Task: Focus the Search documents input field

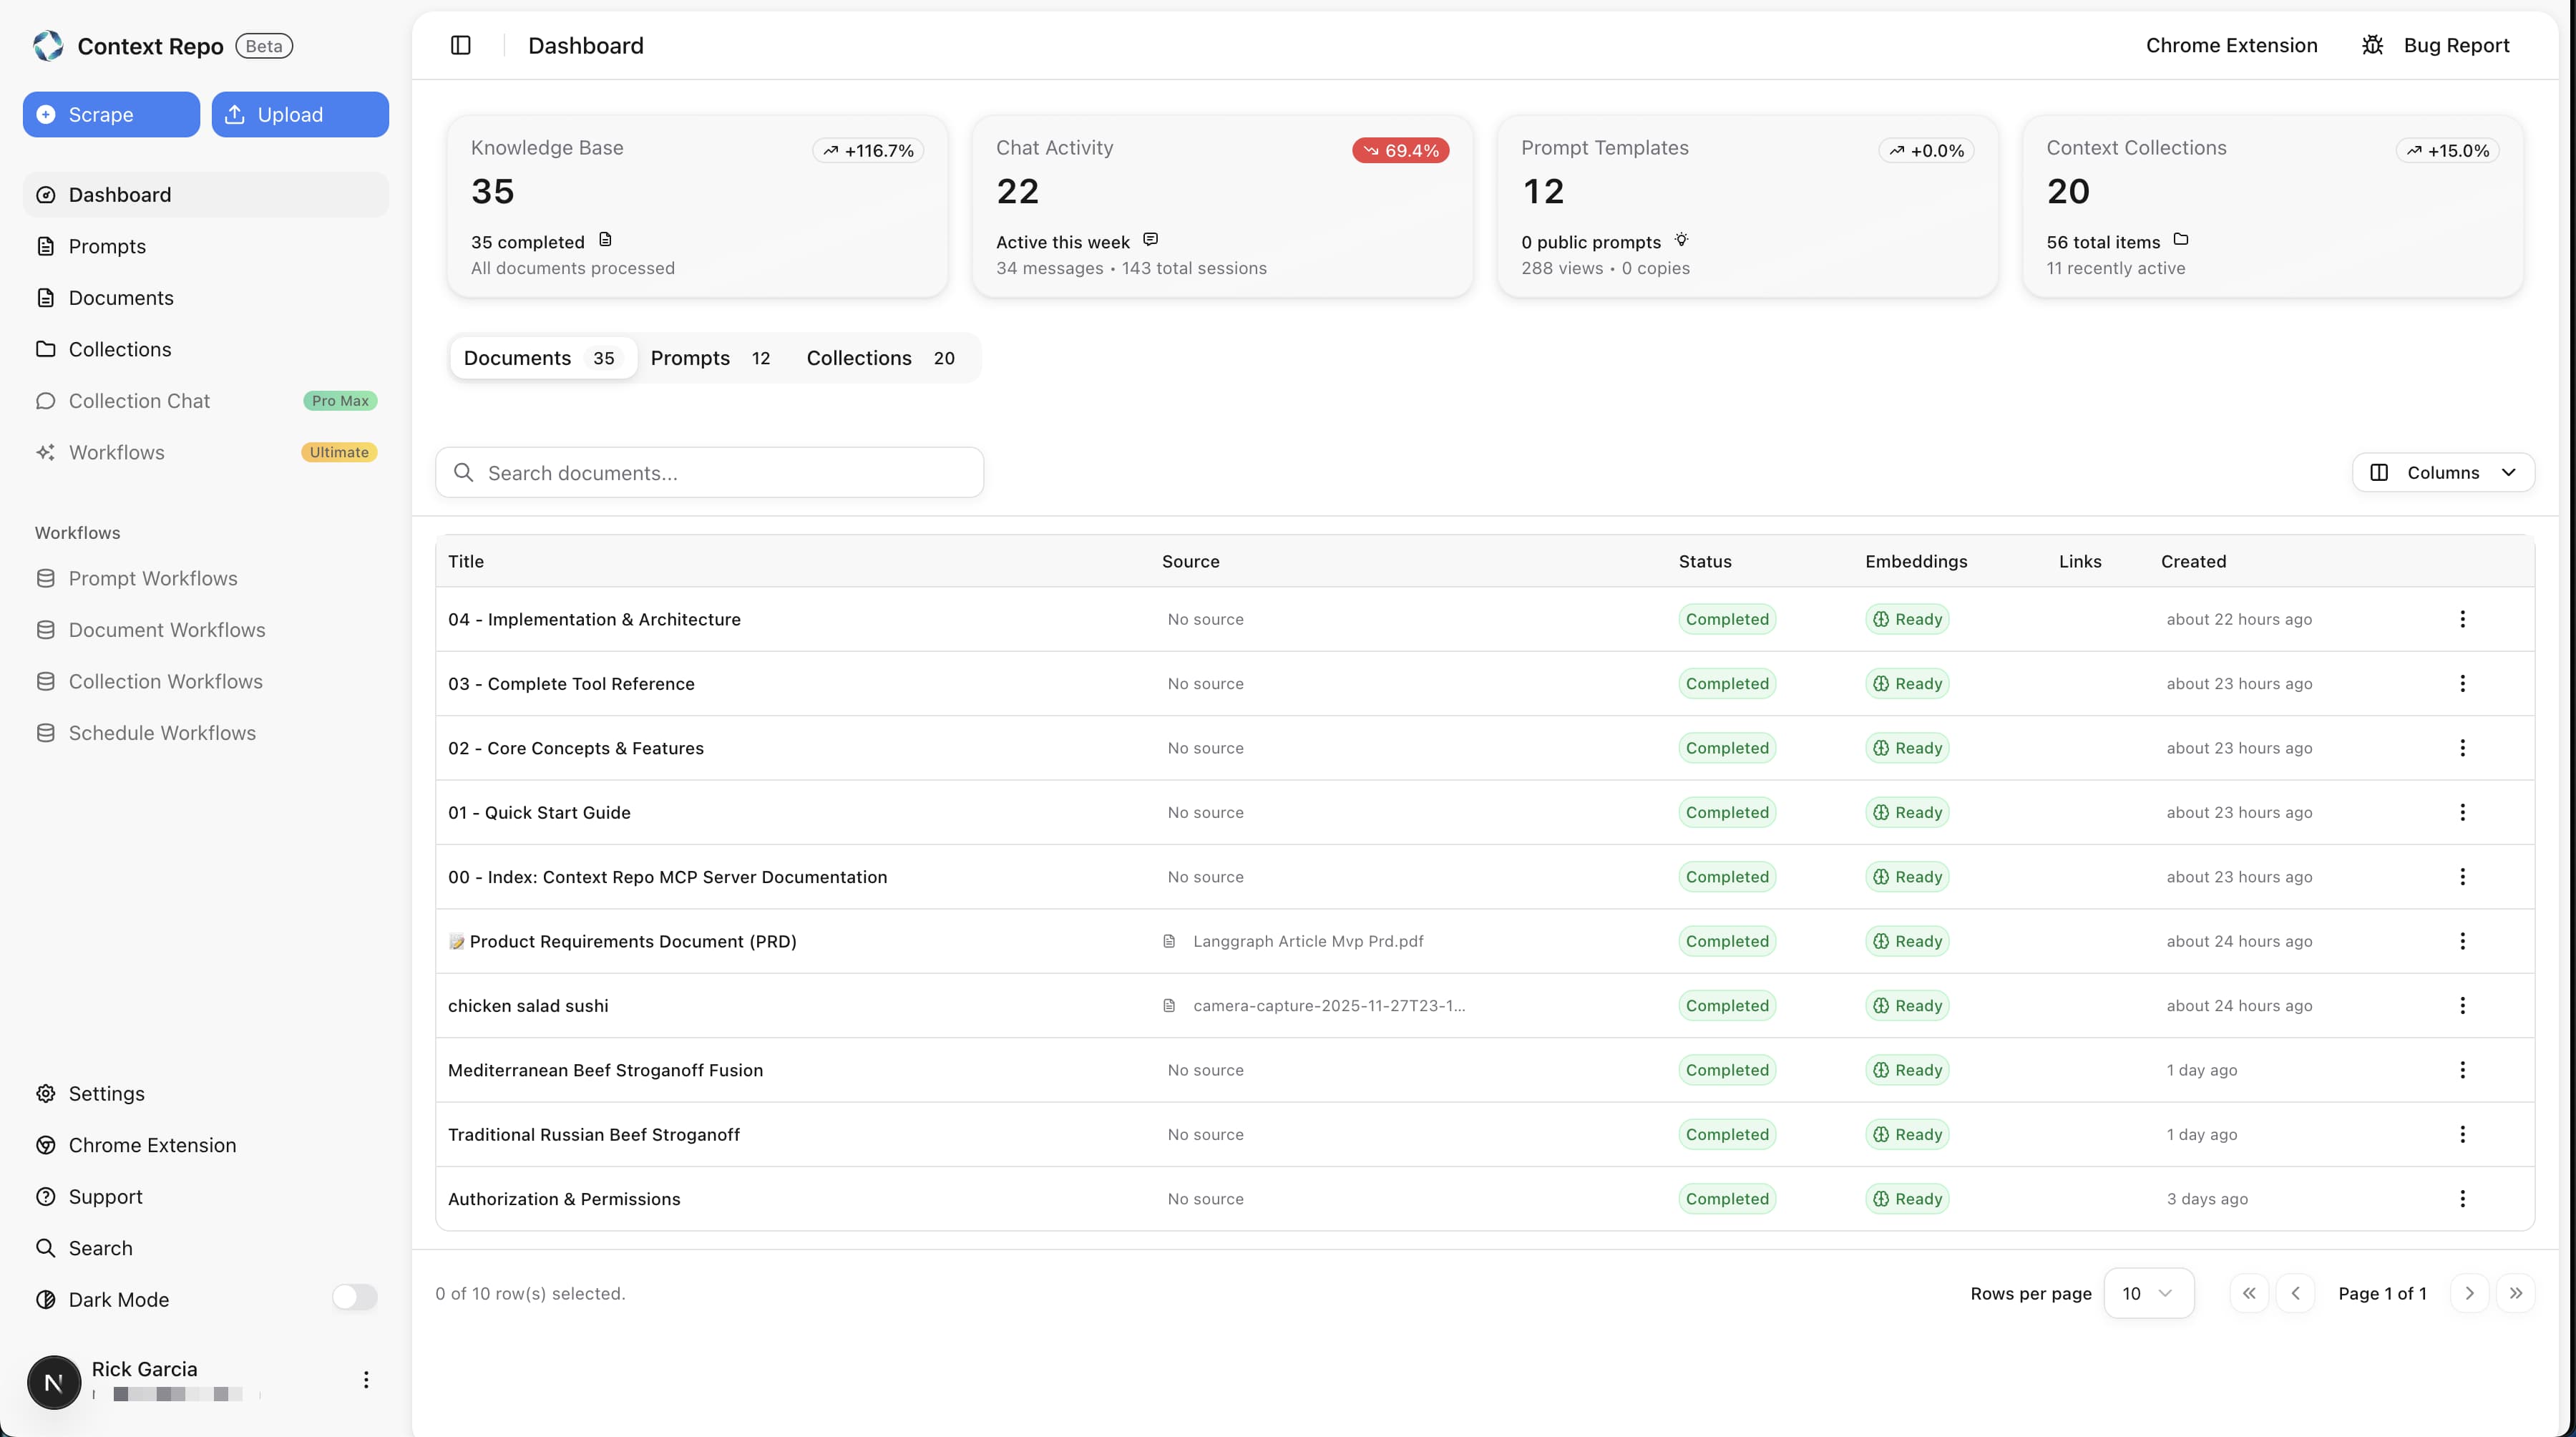Action: 710,472
